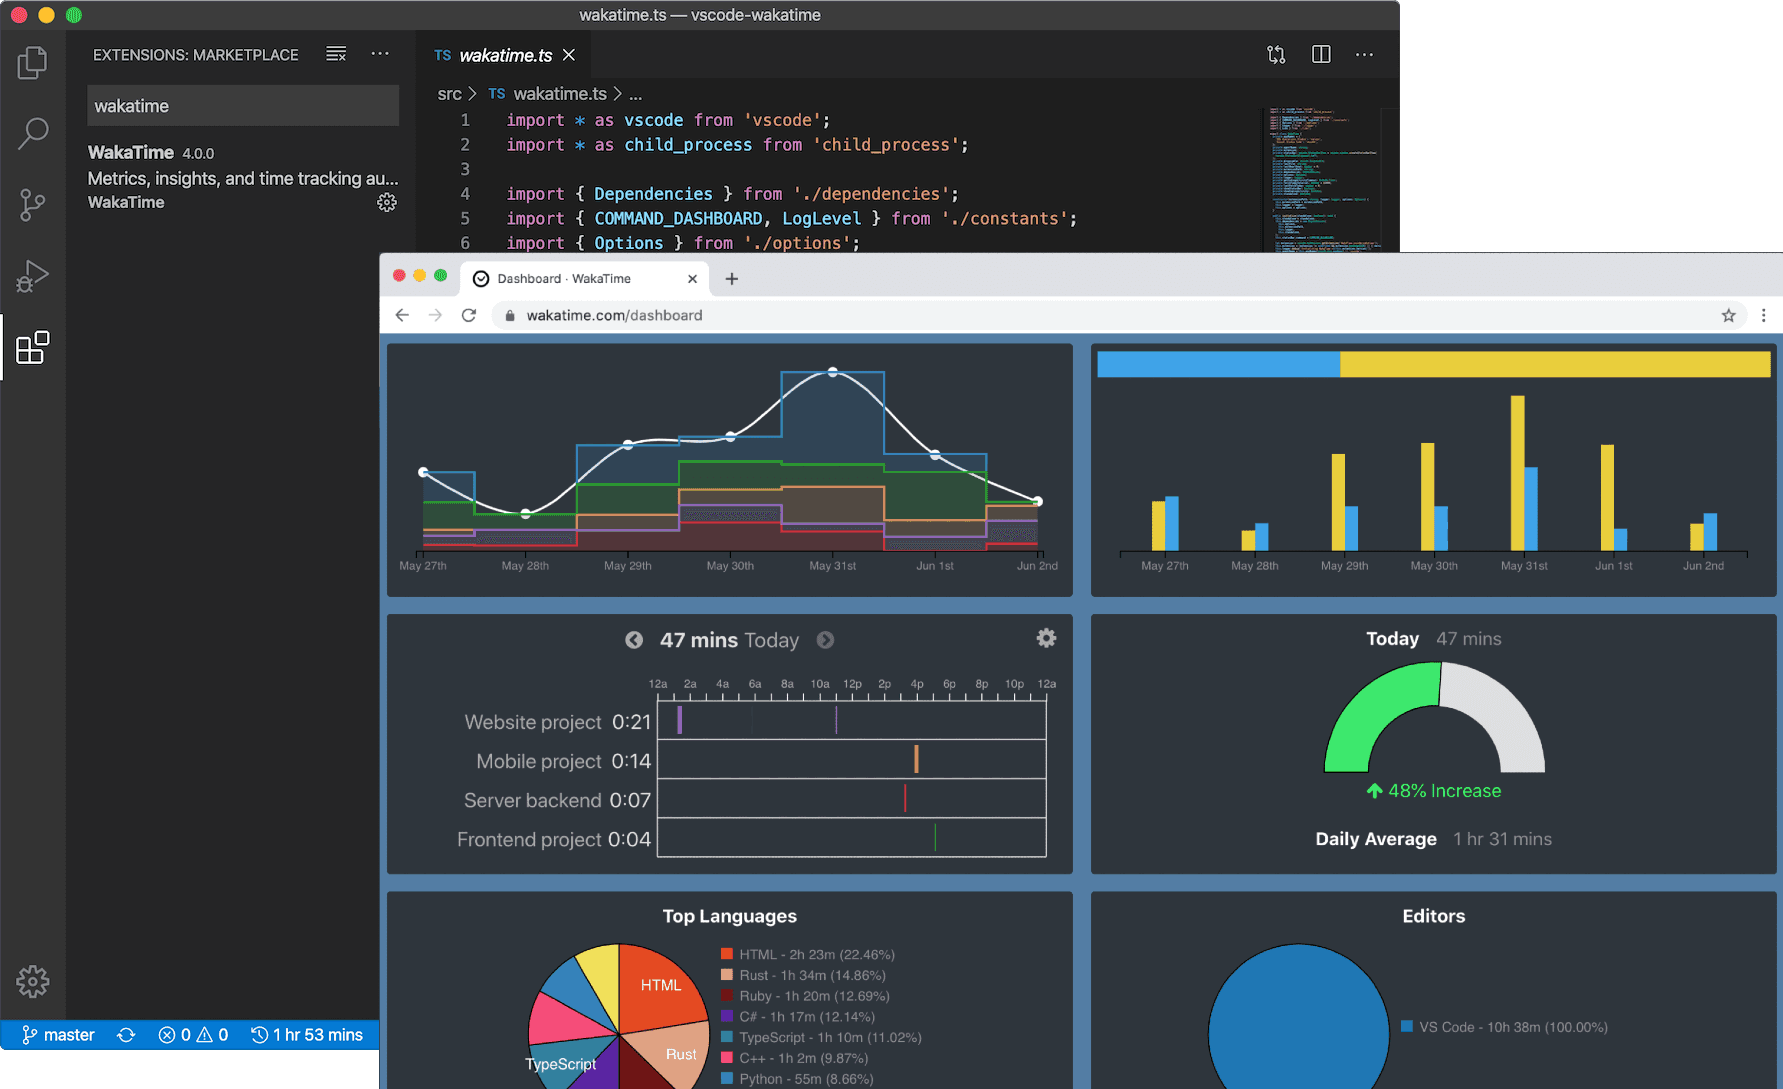Viewport: 1783px width, 1089px height.
Task: Expand the breadcrumb ellipsis after wakatime.ts
Action: pos(635,94)
